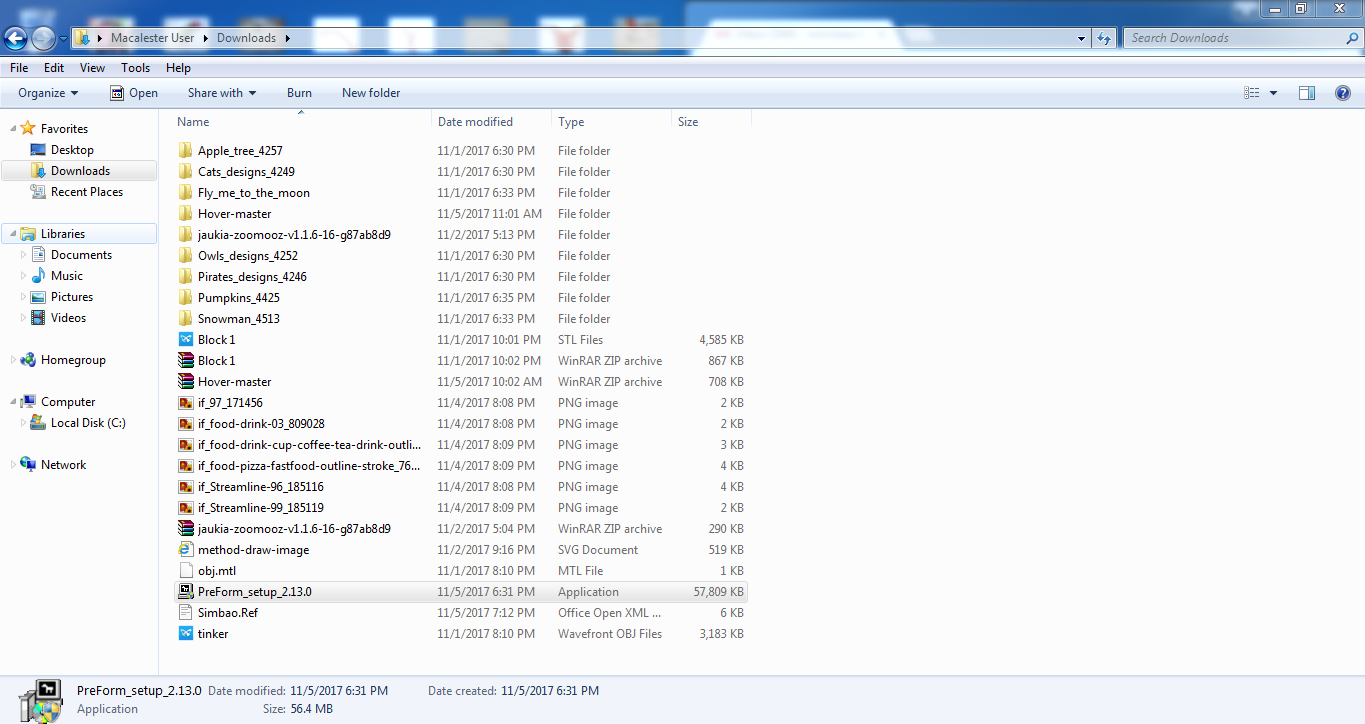This screenshot has width=1365, height=724.
Task: Select the Snowman_4513 folder icon
Action: click(185, 319)
